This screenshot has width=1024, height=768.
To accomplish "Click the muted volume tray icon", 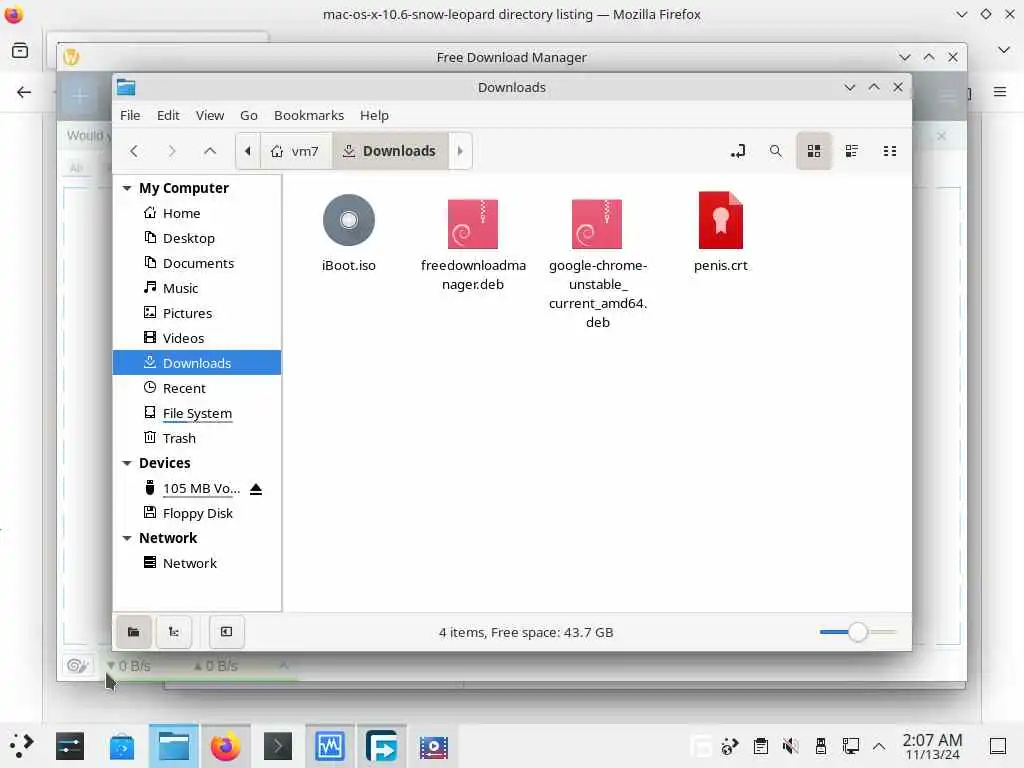I will (x=791, y=746).
